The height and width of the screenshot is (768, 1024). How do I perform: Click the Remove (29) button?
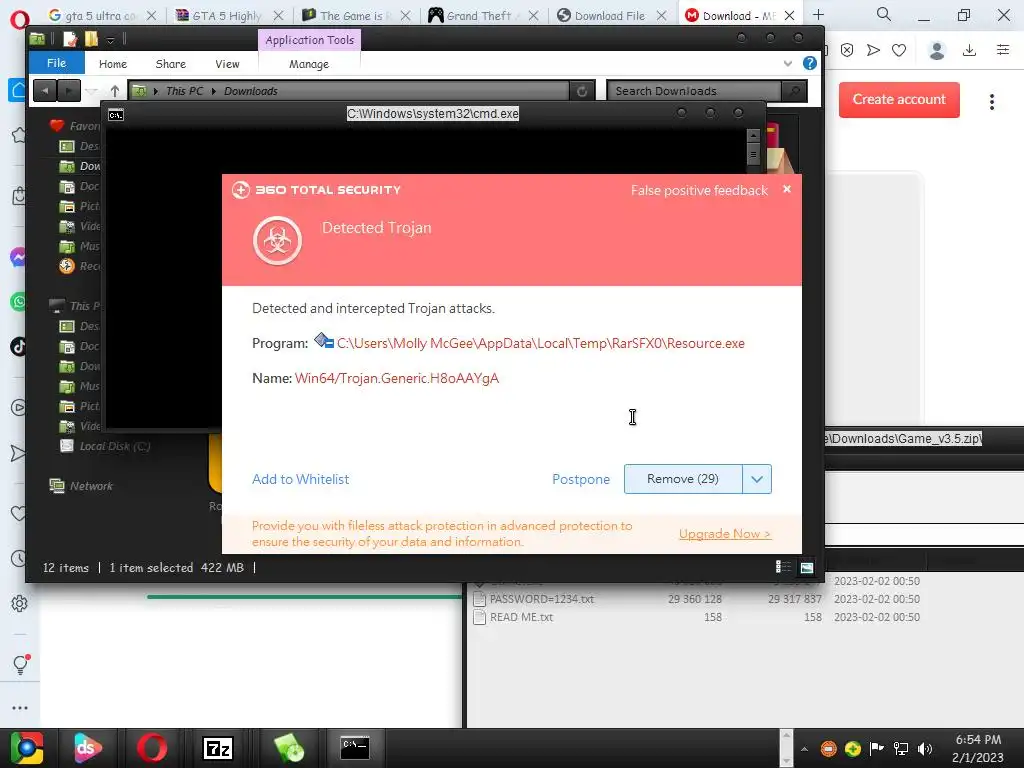pos(683,479)
